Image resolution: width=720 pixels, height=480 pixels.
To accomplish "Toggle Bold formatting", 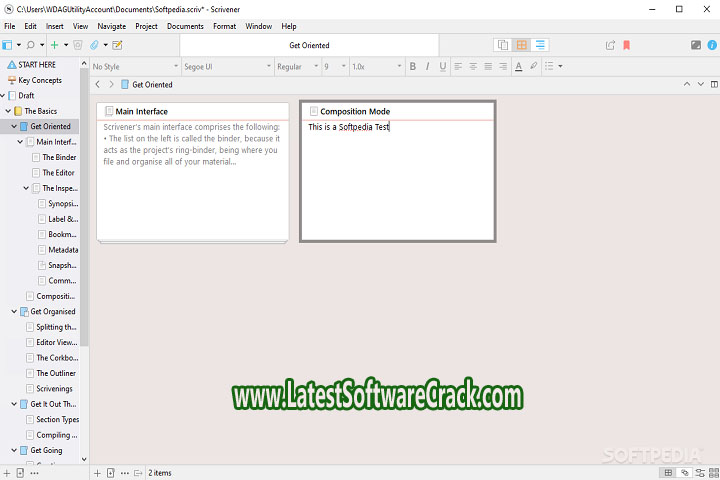I will pos(412,67).
